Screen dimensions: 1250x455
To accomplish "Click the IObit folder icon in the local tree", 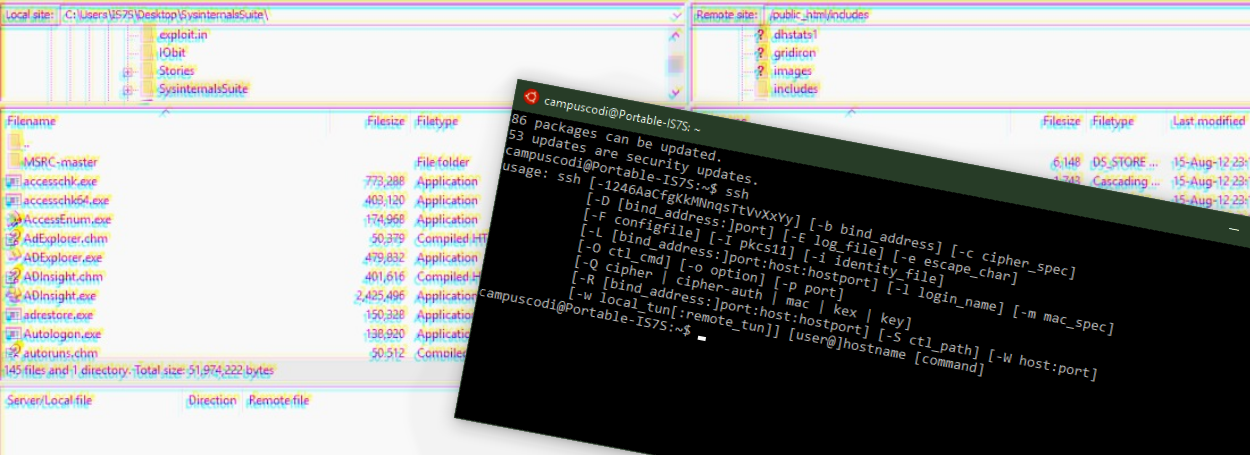I will pyautogui.click(x=148, y=52).
